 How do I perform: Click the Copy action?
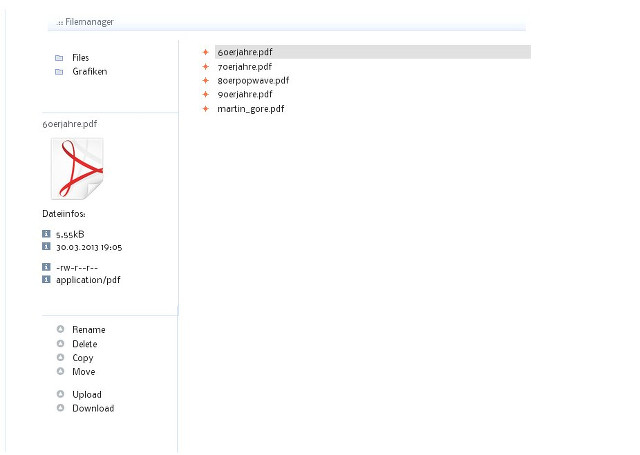pyautogui.click(x=83, y=358)
